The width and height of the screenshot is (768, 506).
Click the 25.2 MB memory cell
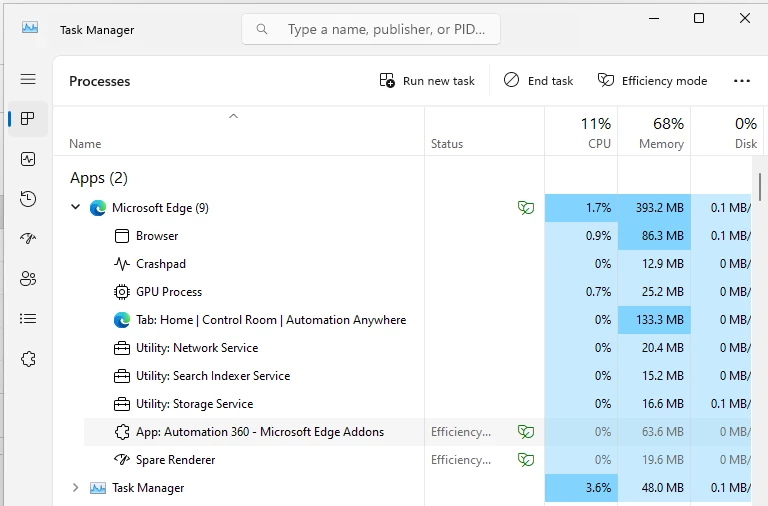[x=654, y=291]
